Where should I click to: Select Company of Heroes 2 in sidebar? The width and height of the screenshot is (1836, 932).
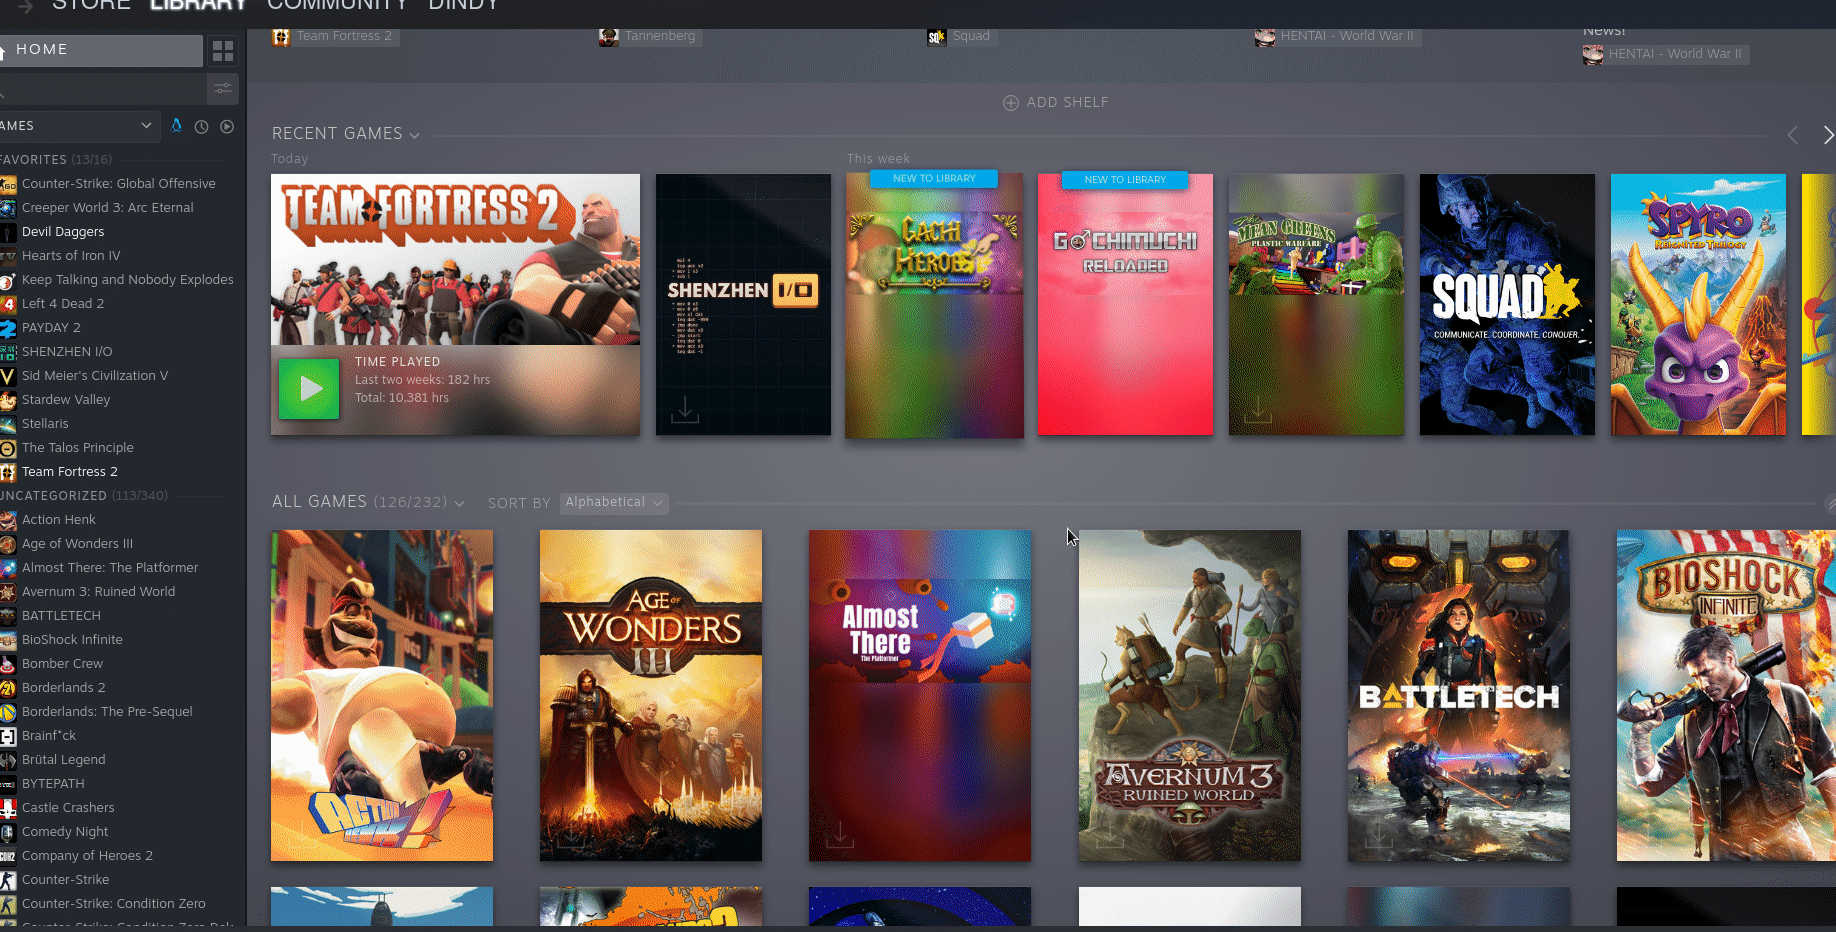pos(87,856)
